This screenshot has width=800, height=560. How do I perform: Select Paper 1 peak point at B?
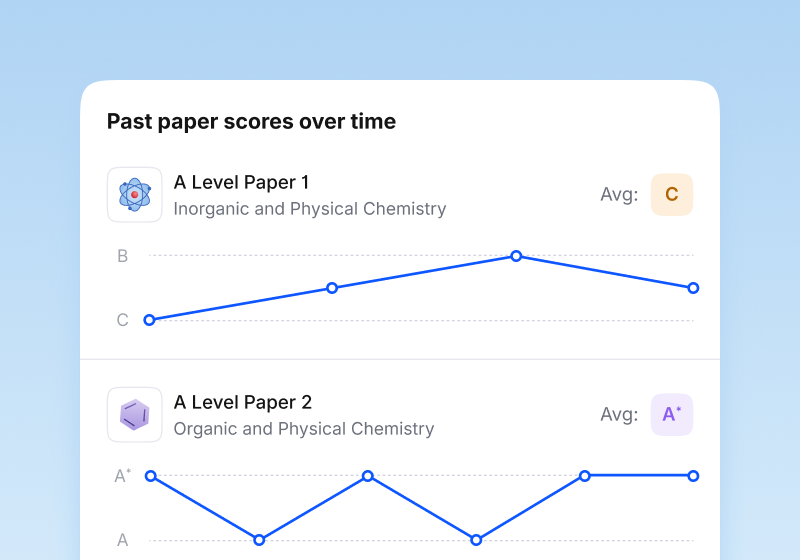[x=516, y=256]
